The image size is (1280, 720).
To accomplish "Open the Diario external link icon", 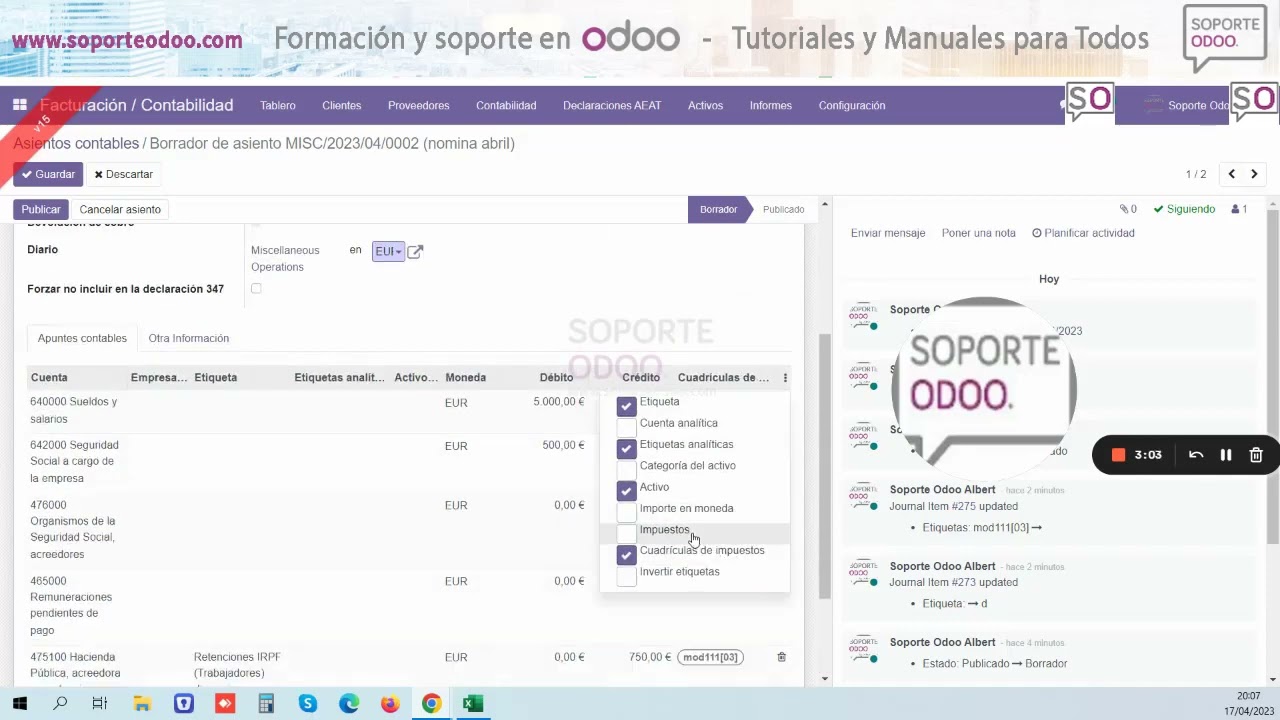I will point(415,252).
